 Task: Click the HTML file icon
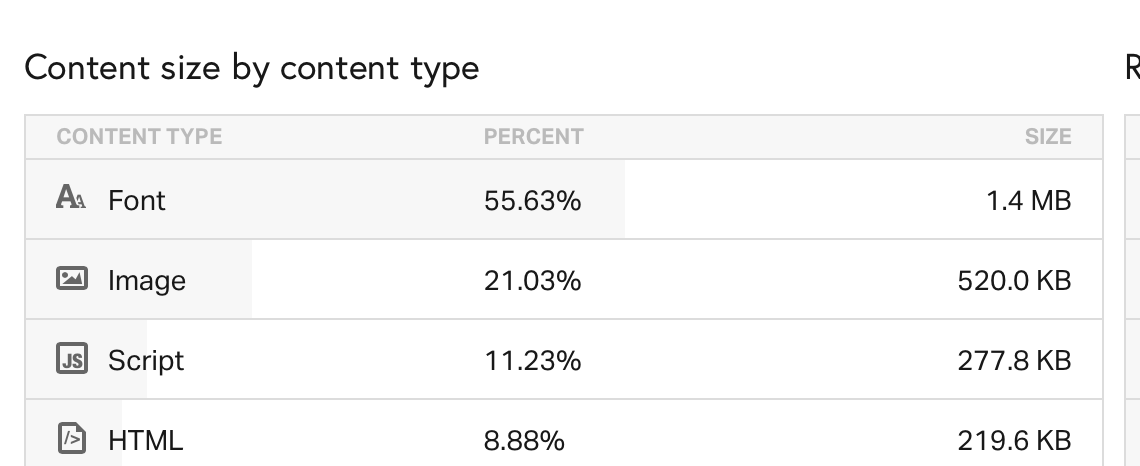71,438
